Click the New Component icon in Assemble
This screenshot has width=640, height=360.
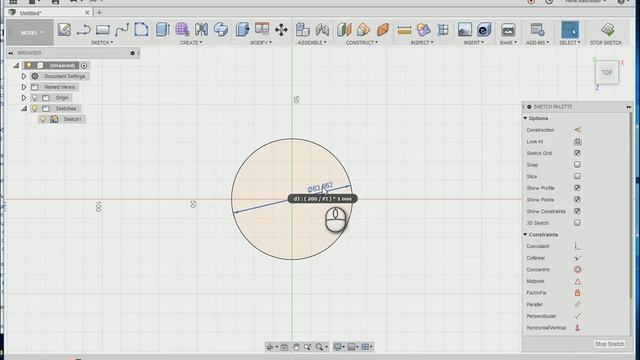pyautogui.click(x=302, y=30)
